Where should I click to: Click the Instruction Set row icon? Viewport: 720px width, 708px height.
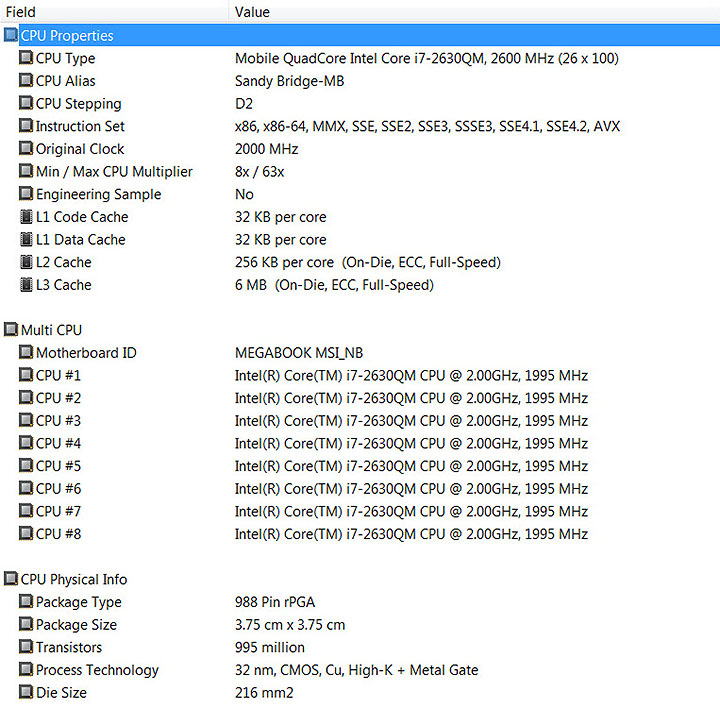(26, 126)
